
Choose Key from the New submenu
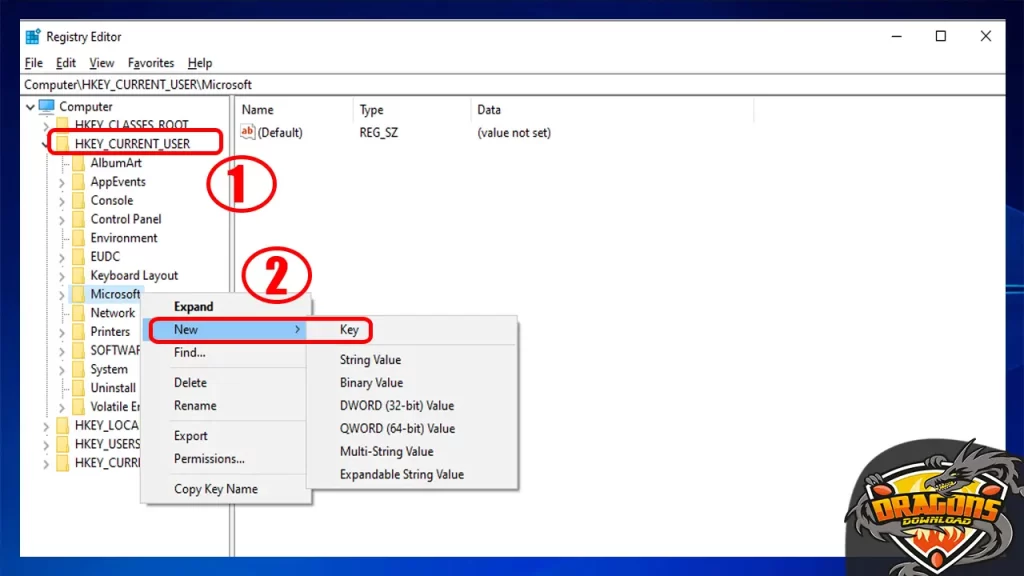(348, 329)
